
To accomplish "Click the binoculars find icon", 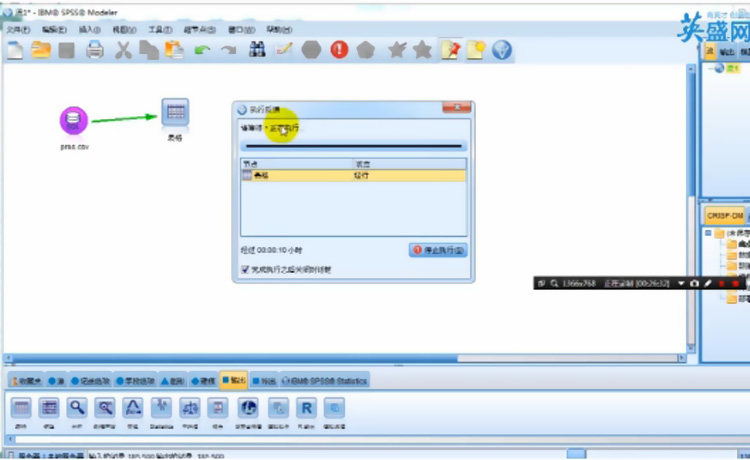I will (257, 49).
